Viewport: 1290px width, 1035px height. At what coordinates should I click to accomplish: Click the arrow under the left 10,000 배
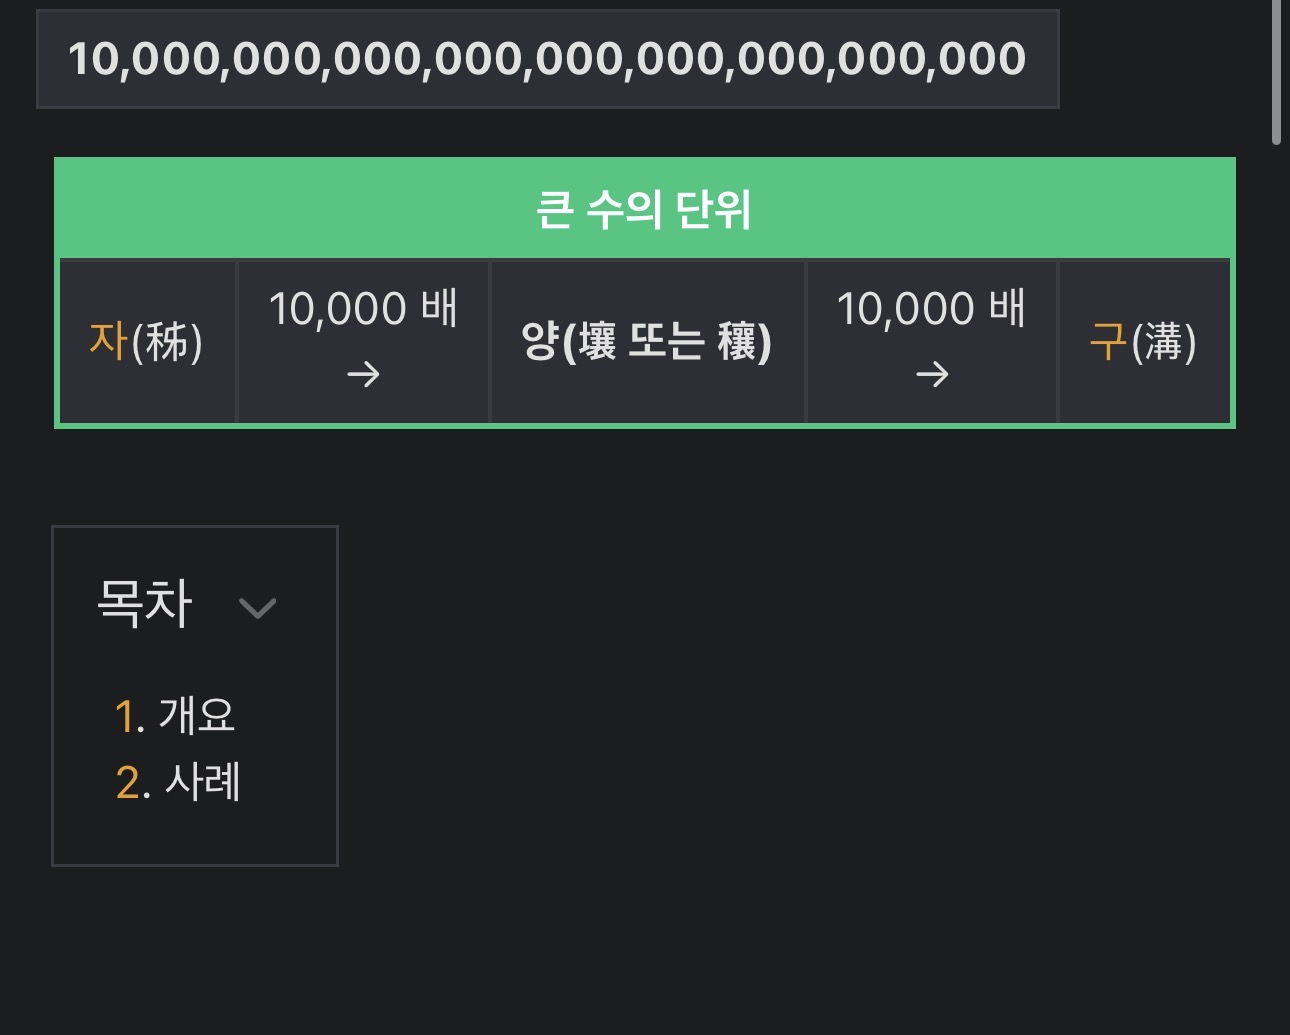[363, 374]
